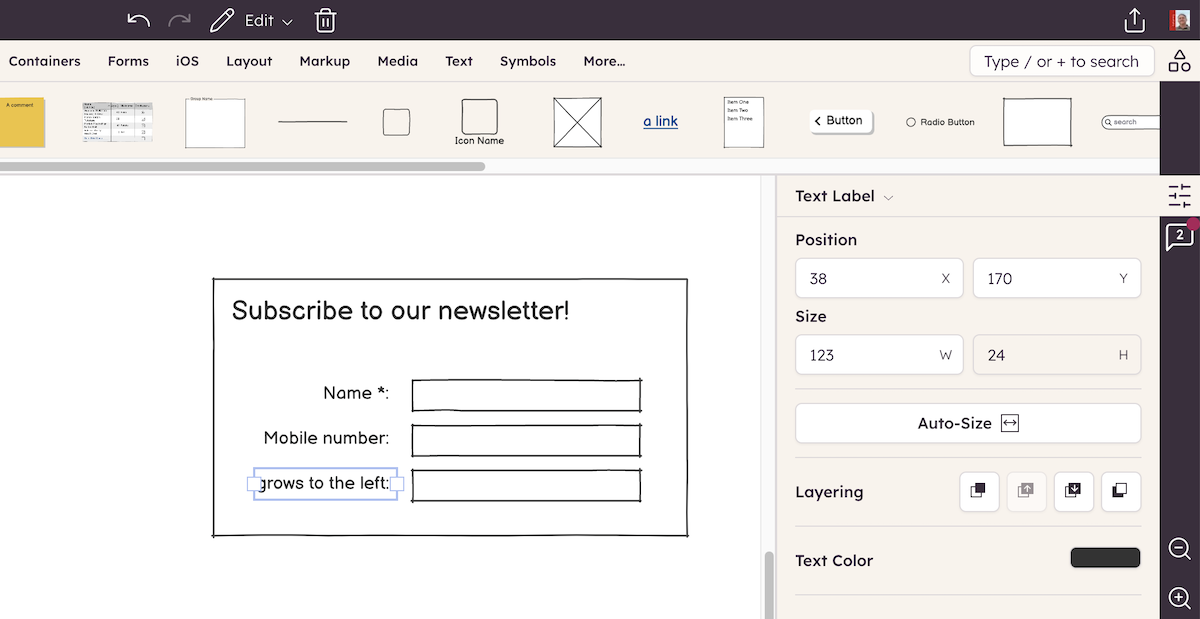Open the comments panel showing 2 comments

click(x=1180, y=237)
